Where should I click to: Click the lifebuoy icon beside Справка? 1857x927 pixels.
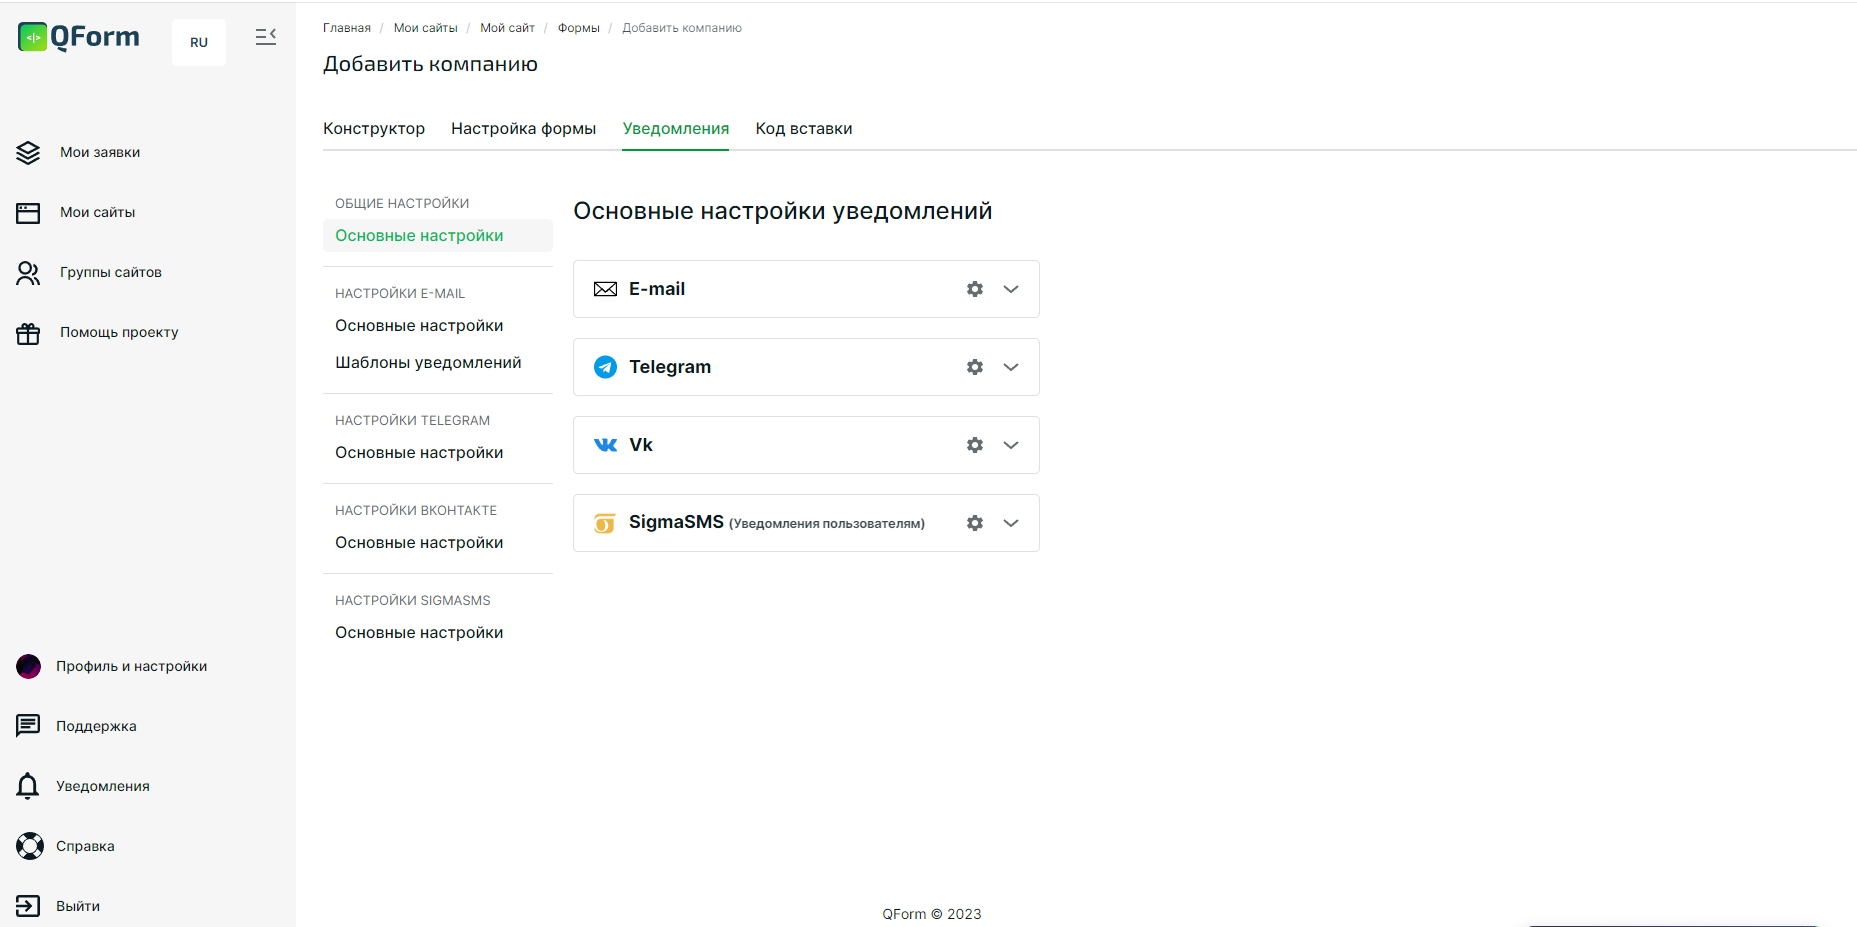click(x=30, y=846)
